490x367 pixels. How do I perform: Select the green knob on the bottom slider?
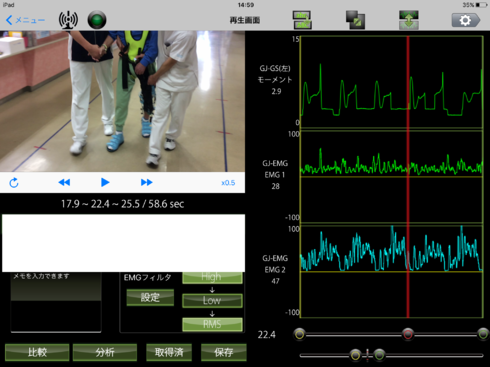379,355
